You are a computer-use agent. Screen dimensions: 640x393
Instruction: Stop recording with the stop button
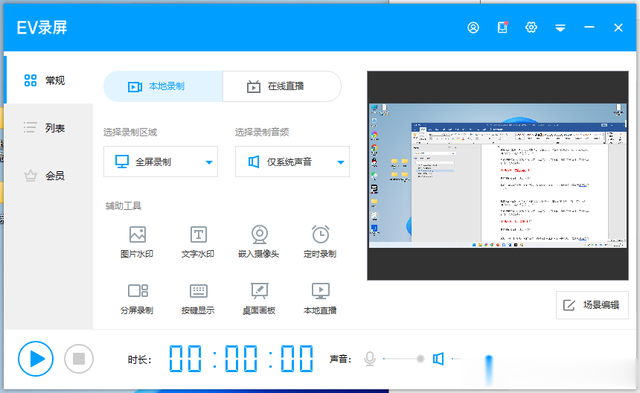tap(79, 359)
